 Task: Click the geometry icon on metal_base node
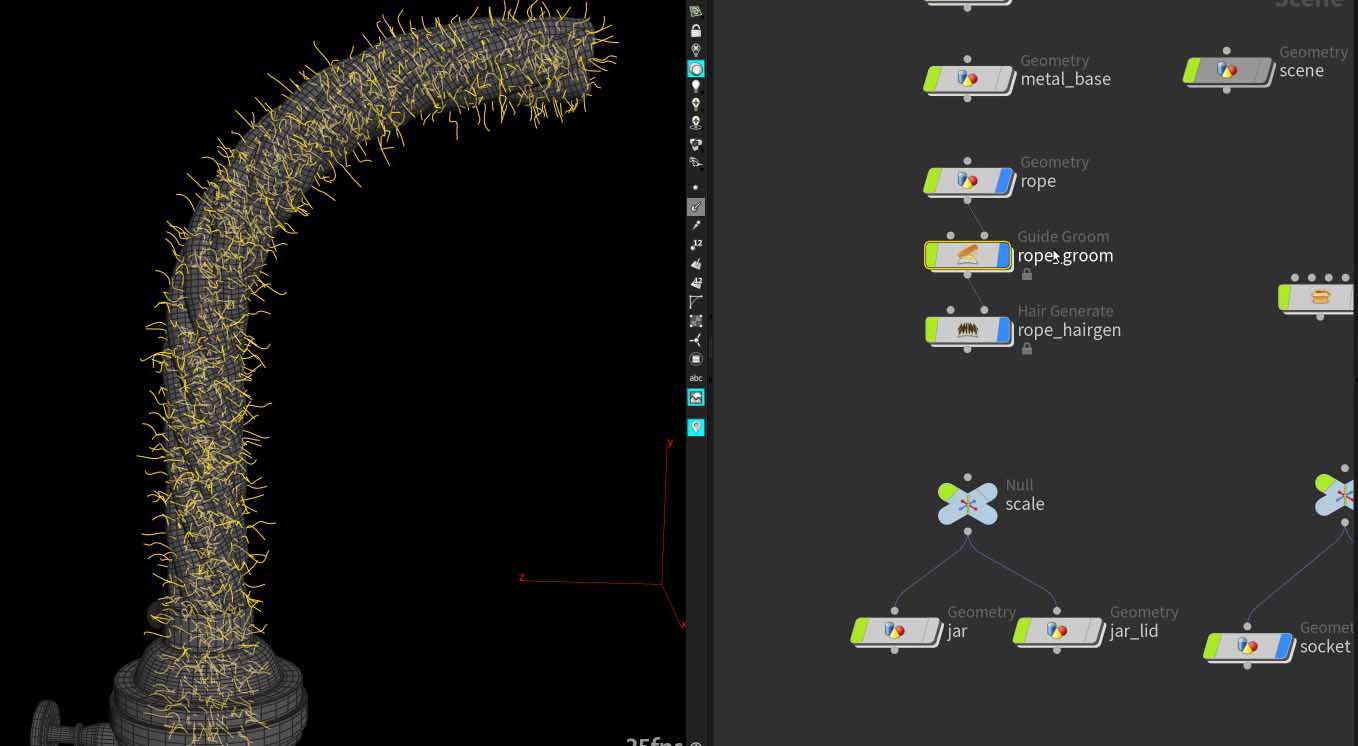(x=967, y=79)
